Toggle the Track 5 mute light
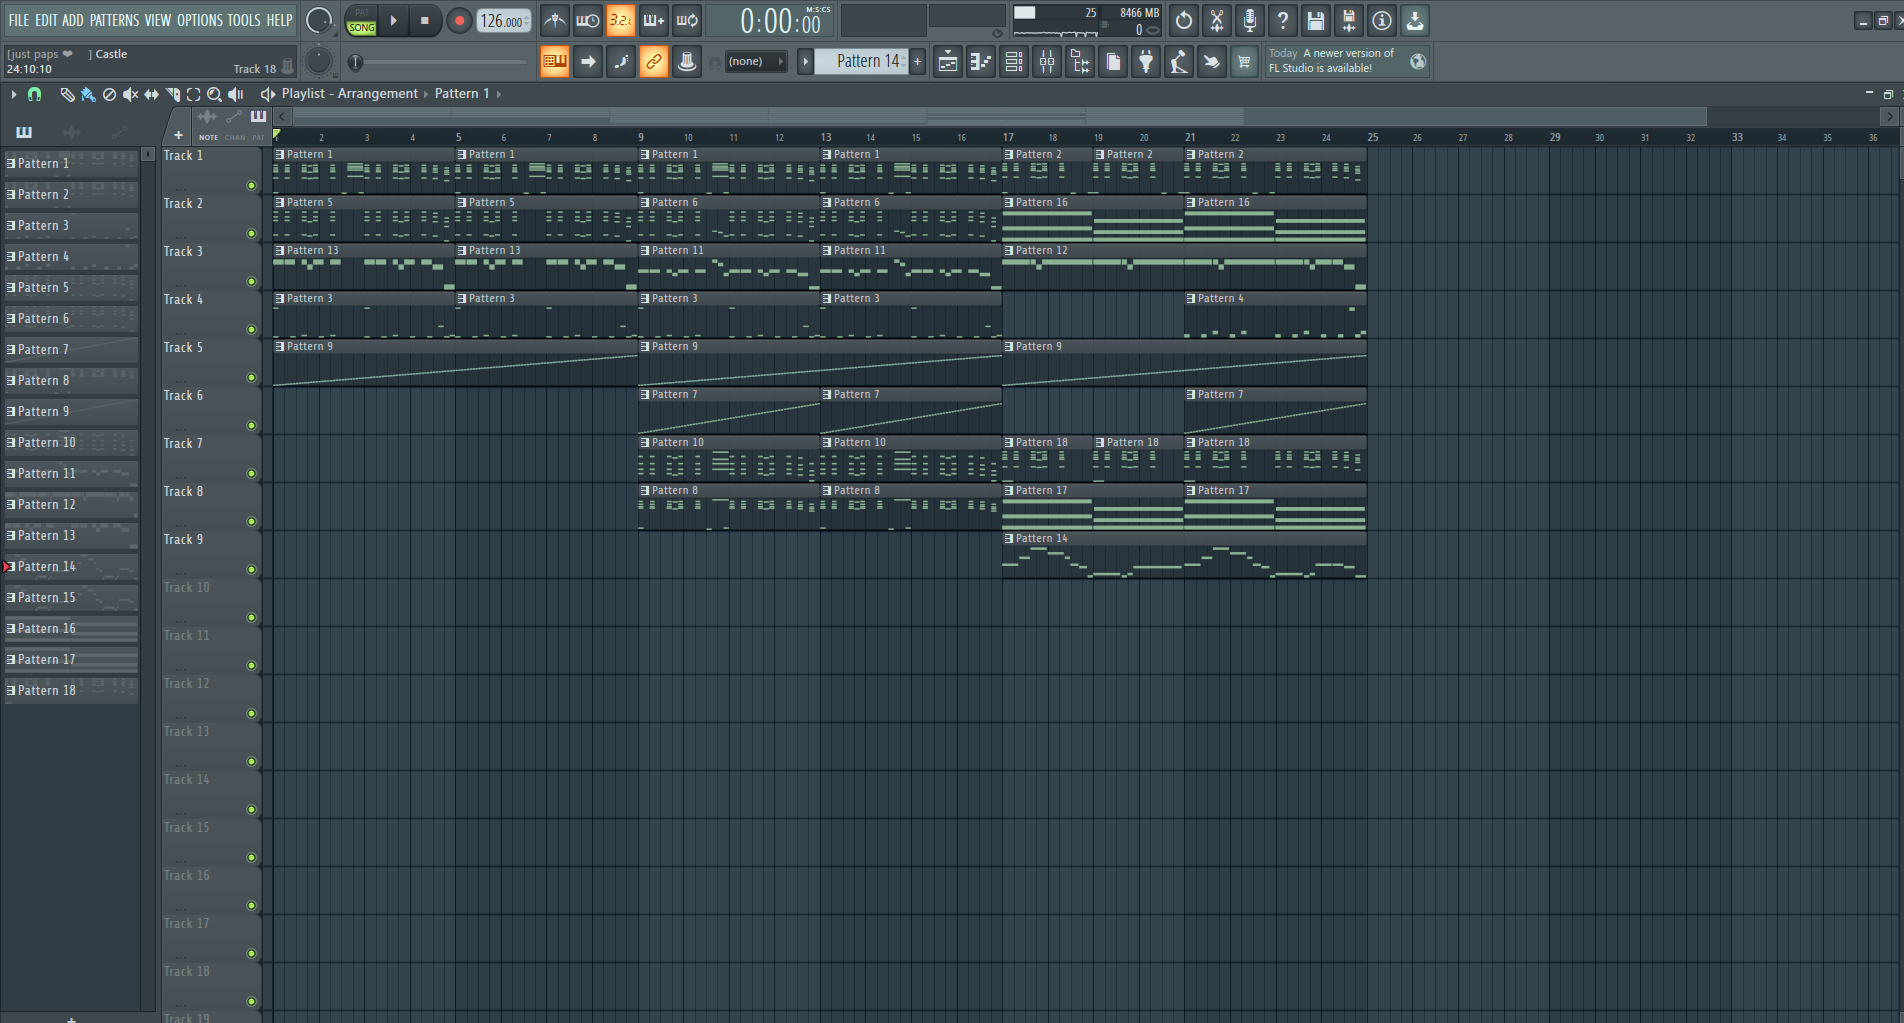The height and width of the screenshot is (1023, 1904). click(x=251, y=377)
